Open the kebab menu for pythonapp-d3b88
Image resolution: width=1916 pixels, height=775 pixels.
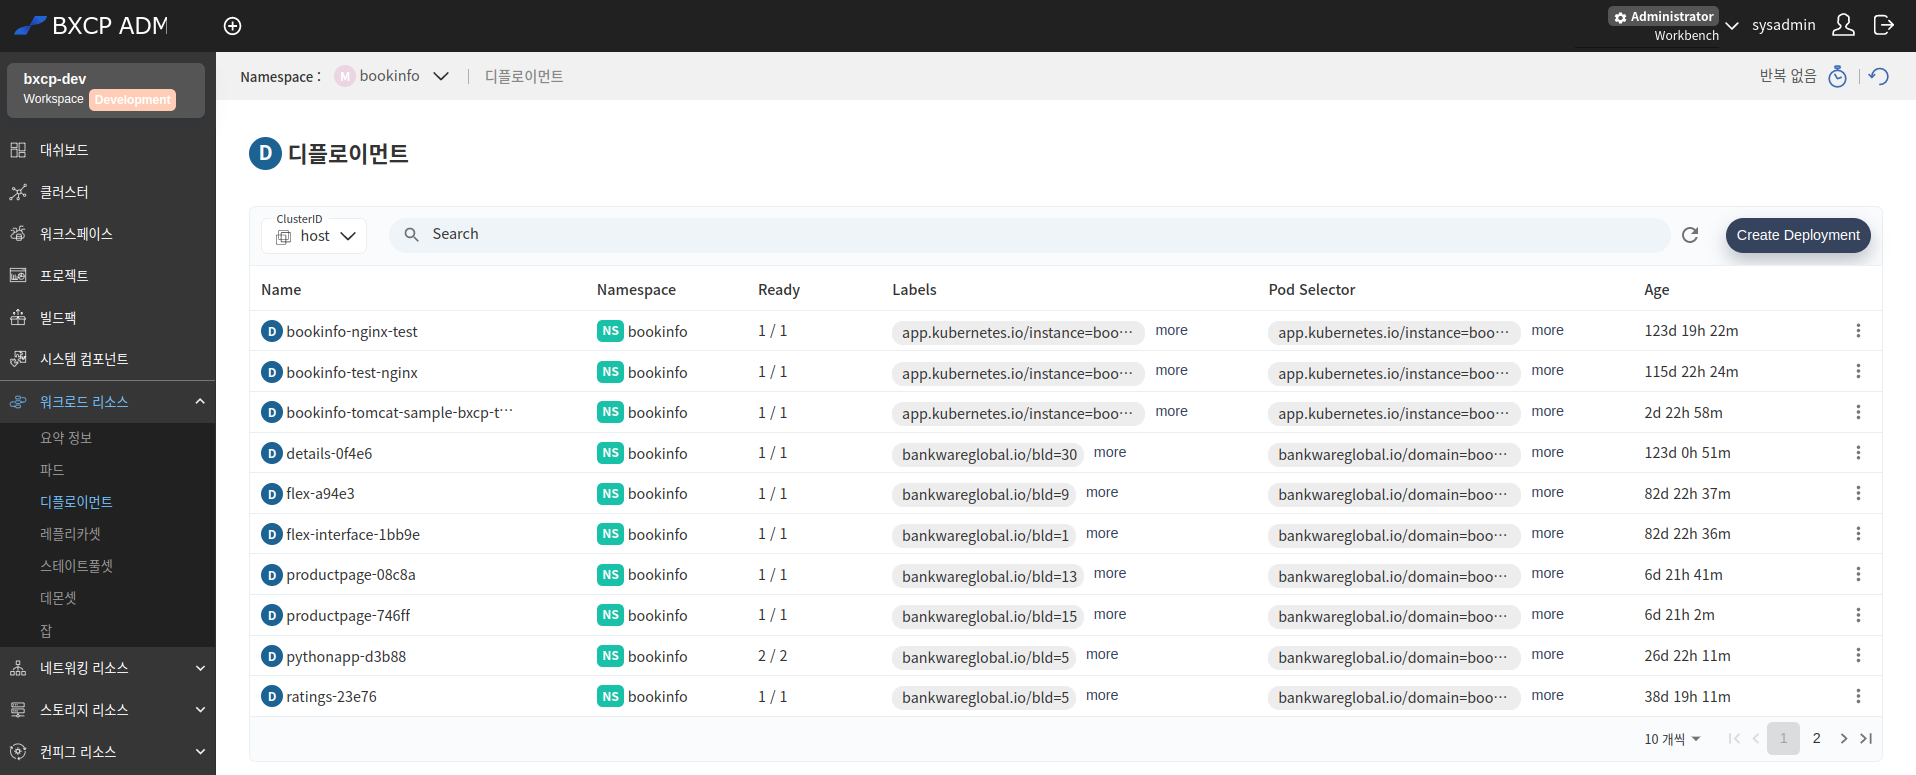[1858, 655]
